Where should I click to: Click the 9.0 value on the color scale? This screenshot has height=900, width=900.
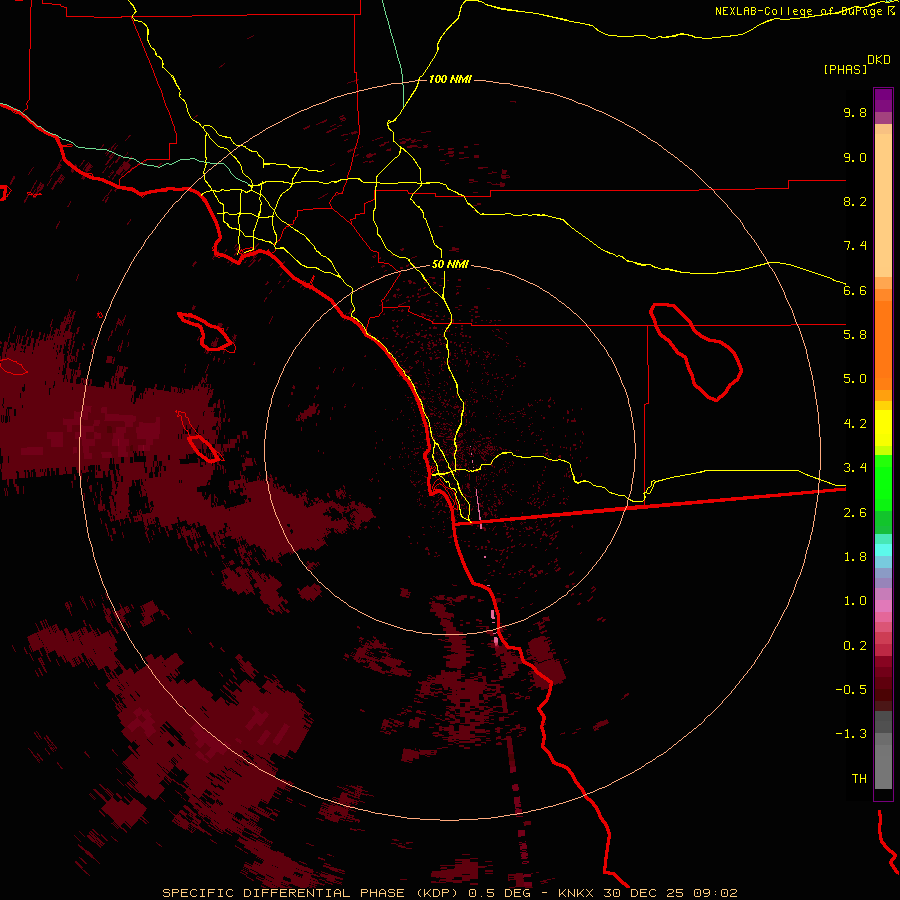855,157
